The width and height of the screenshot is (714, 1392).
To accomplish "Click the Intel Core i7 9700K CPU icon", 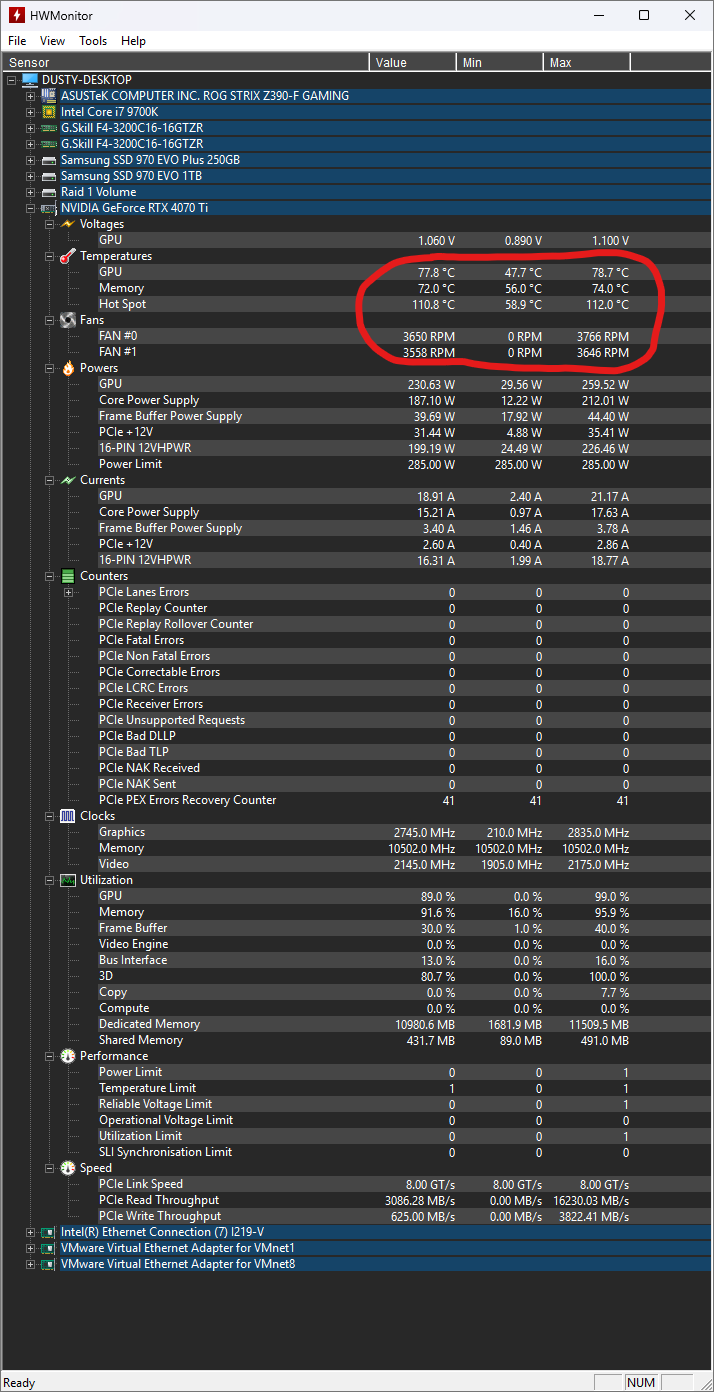I will pyautogui.click(x=49, y=112).
